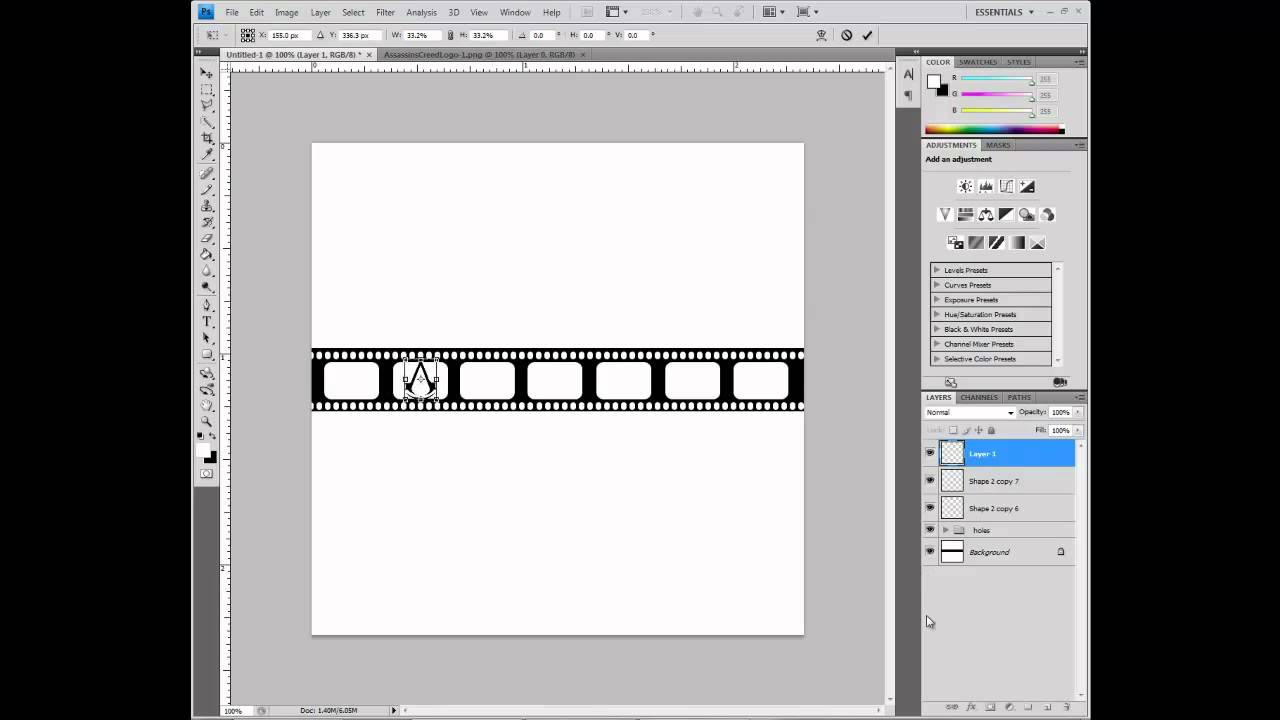
Task: Open the Filter menu
Action: (385, 12)
